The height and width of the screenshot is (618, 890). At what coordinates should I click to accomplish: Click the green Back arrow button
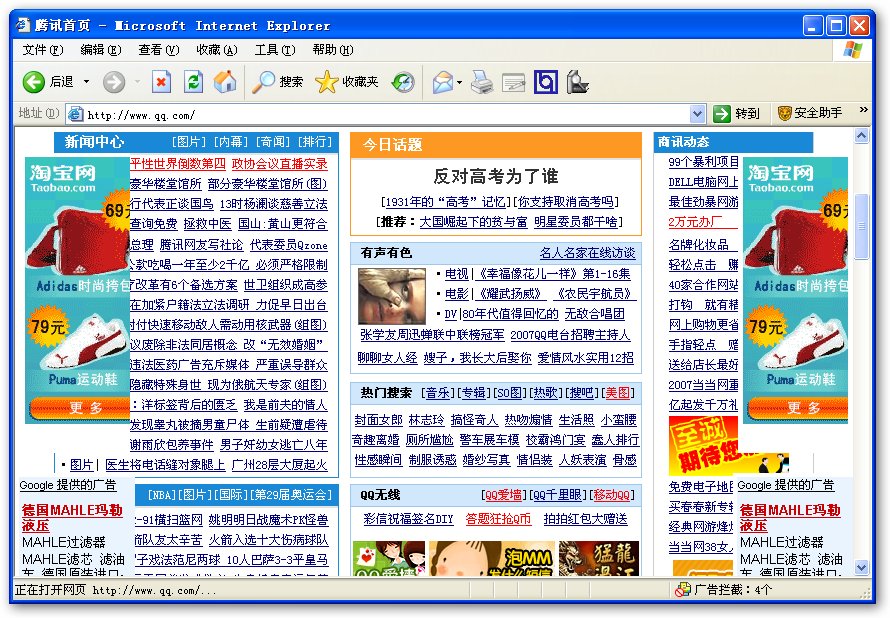tap(33, 82)
